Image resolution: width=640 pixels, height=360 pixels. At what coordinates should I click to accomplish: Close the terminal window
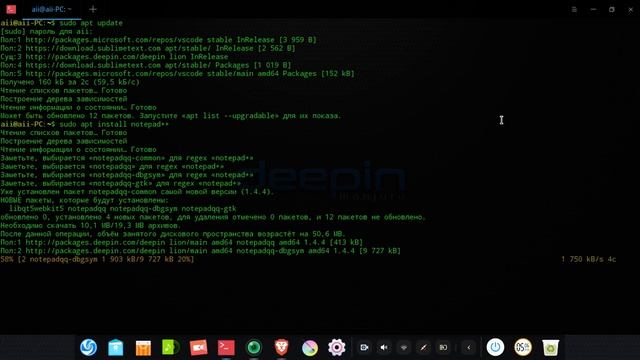tap(630, 9)
